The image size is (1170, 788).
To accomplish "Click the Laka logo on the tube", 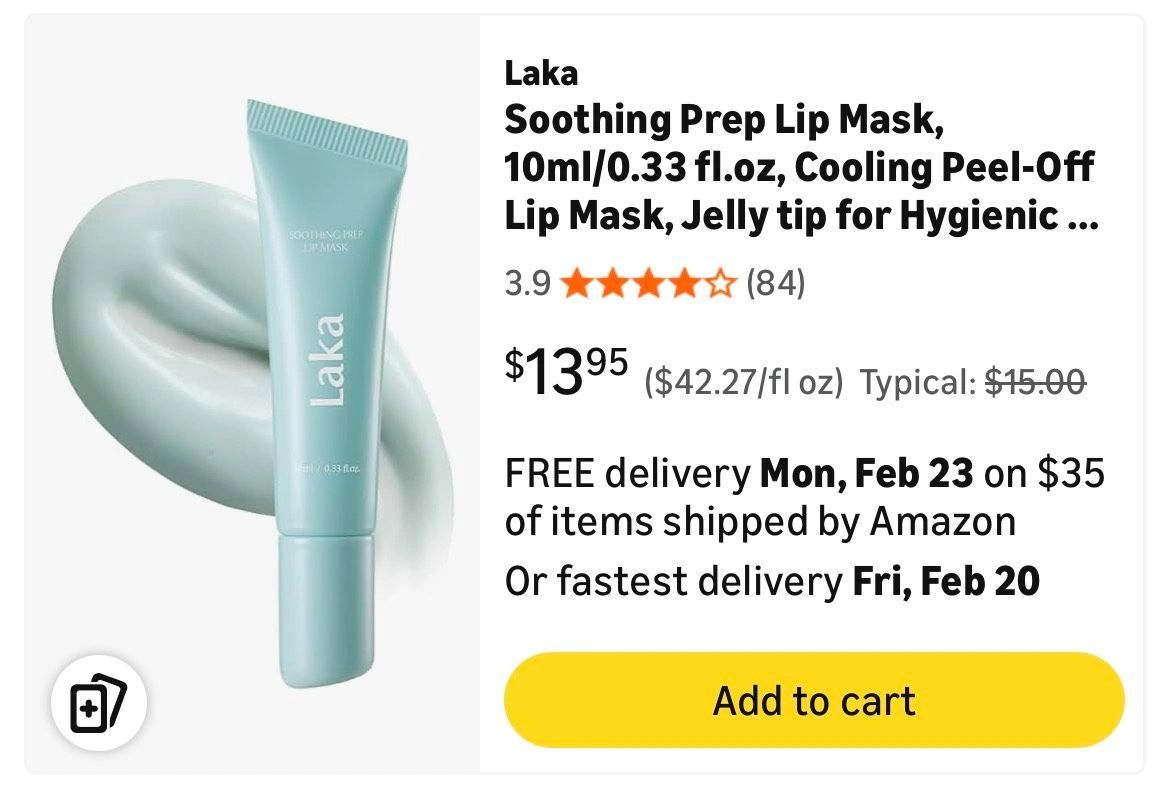I will (326, 360).
